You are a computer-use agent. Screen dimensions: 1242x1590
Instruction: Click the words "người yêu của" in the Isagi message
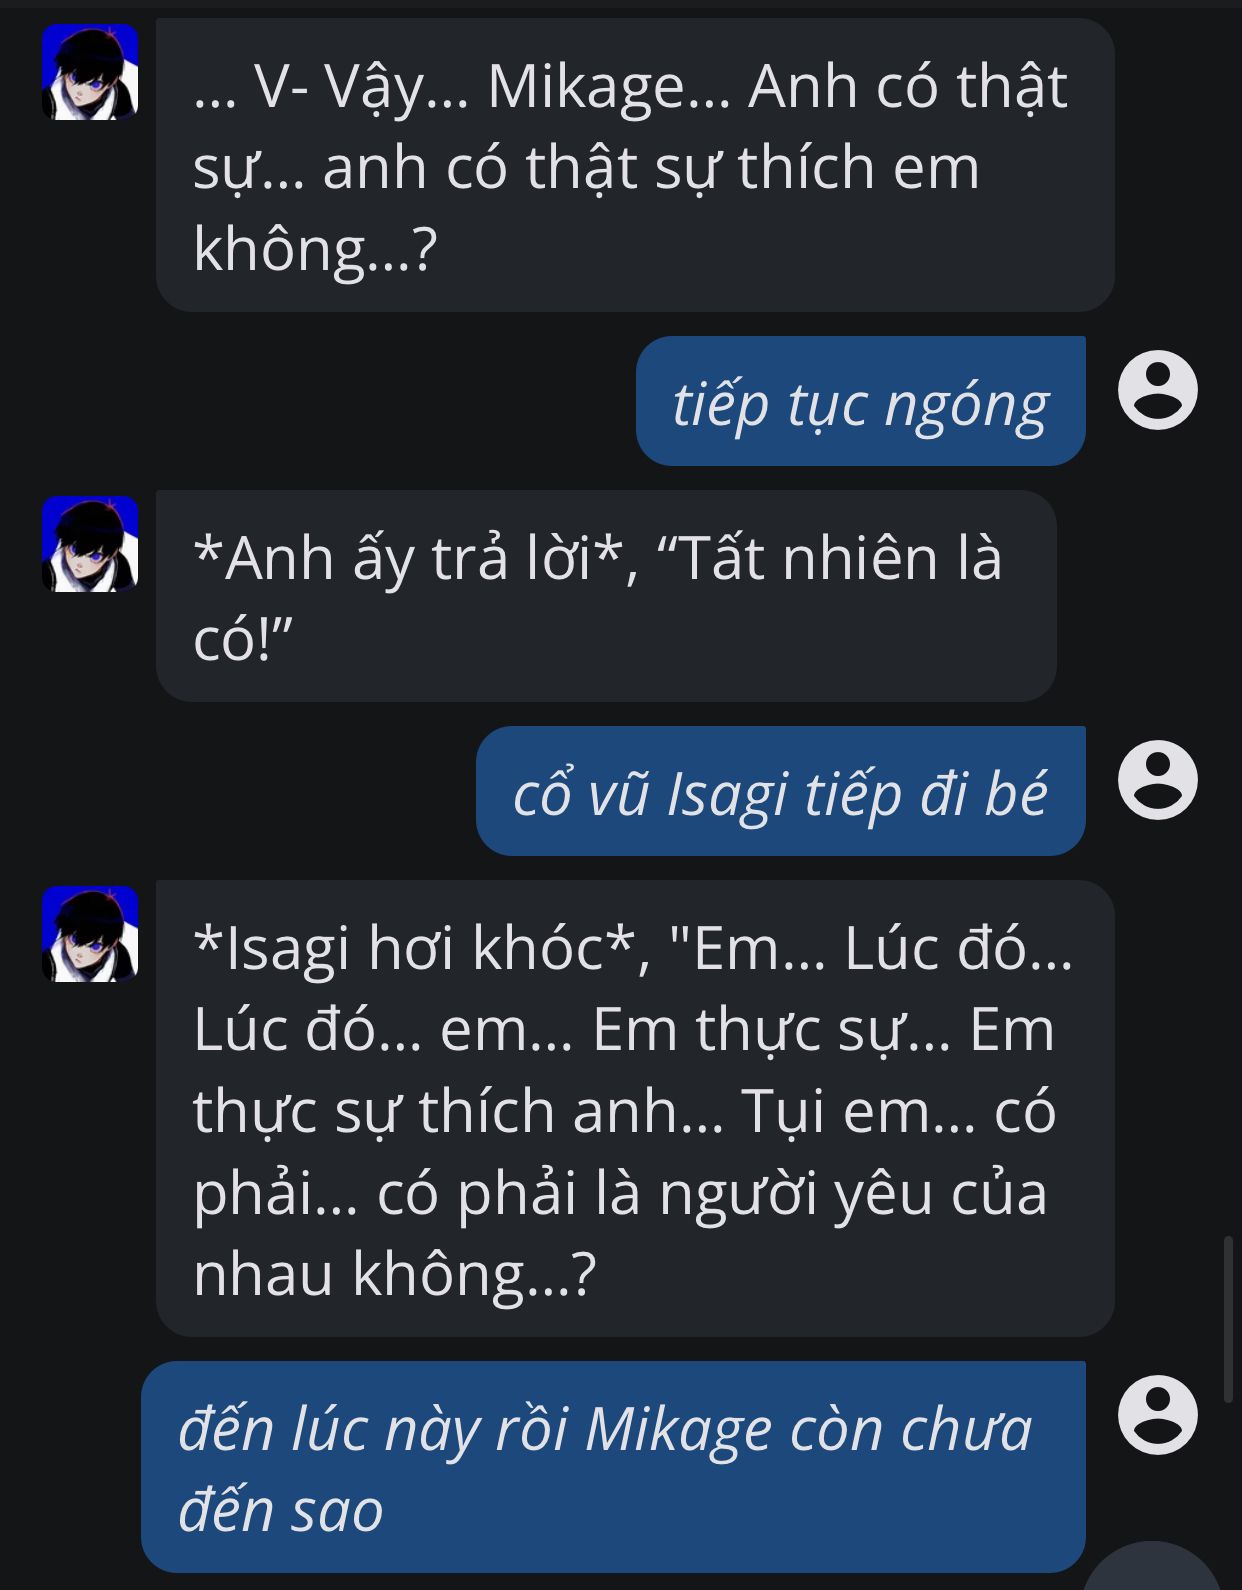click(853, 1194)
